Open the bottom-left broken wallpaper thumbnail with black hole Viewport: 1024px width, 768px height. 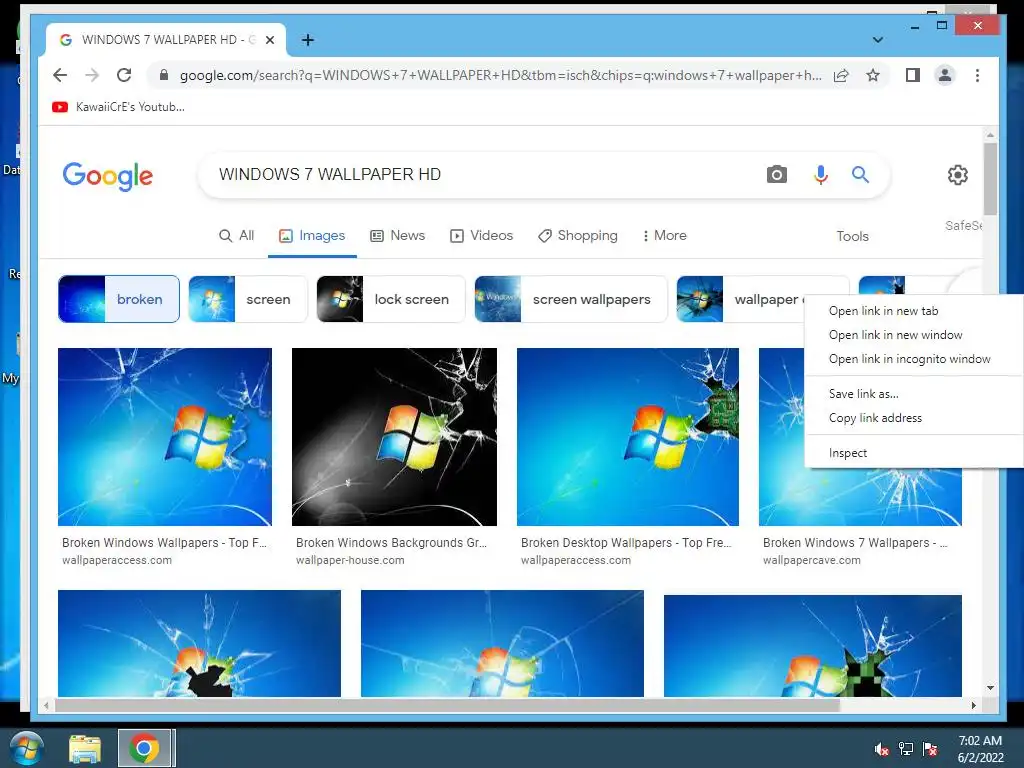coord(199,643)
